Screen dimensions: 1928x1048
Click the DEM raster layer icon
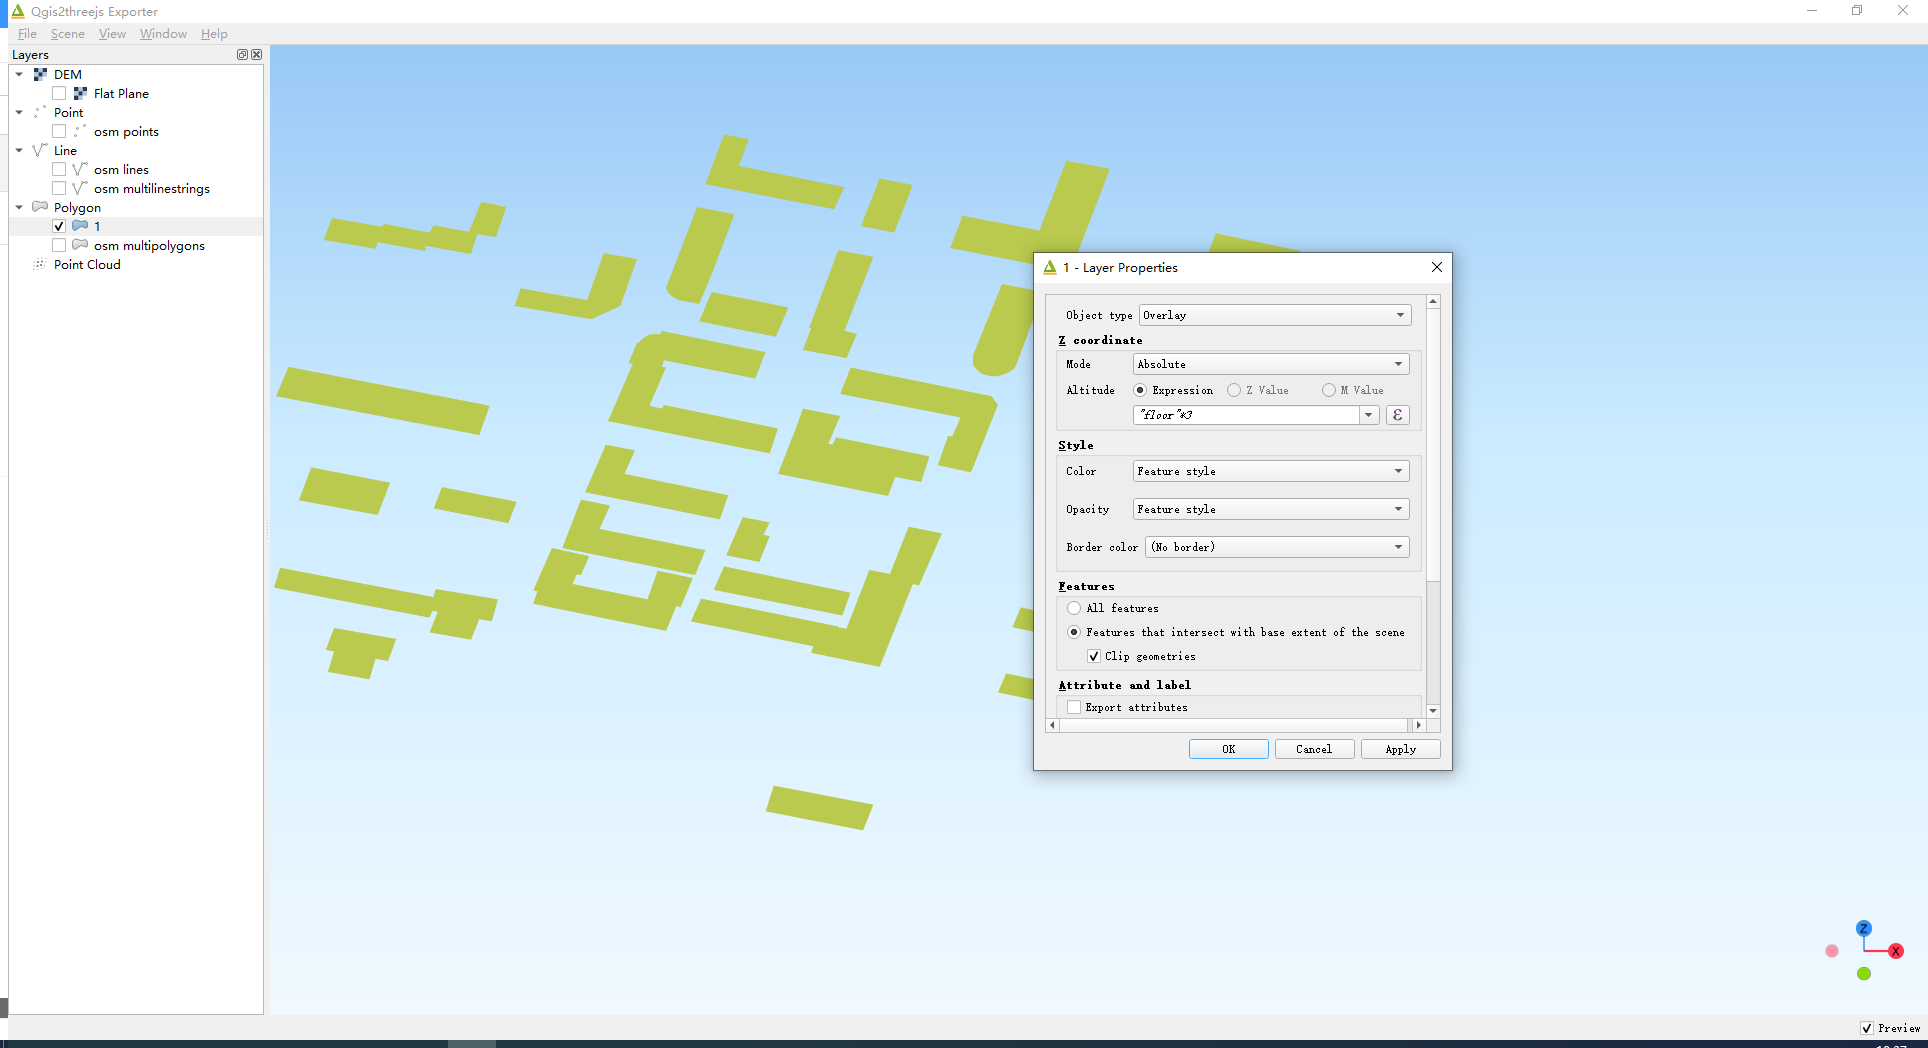[x=40, y=74]
